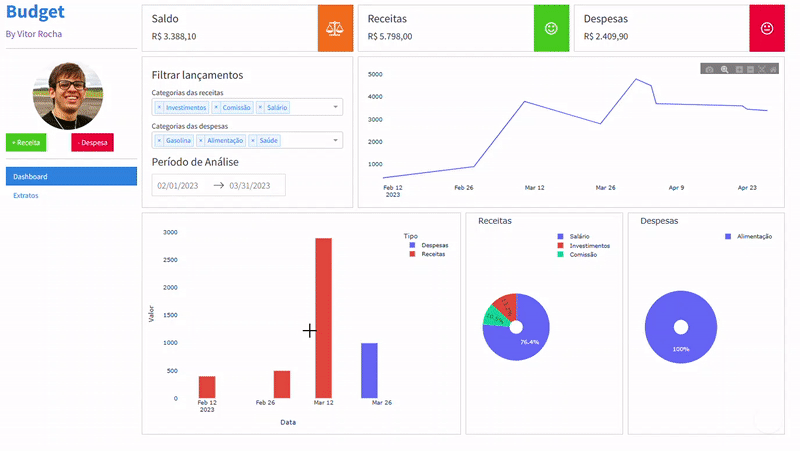
Task: Click the Valor axis title of bar chart
Action: point(151,314)
